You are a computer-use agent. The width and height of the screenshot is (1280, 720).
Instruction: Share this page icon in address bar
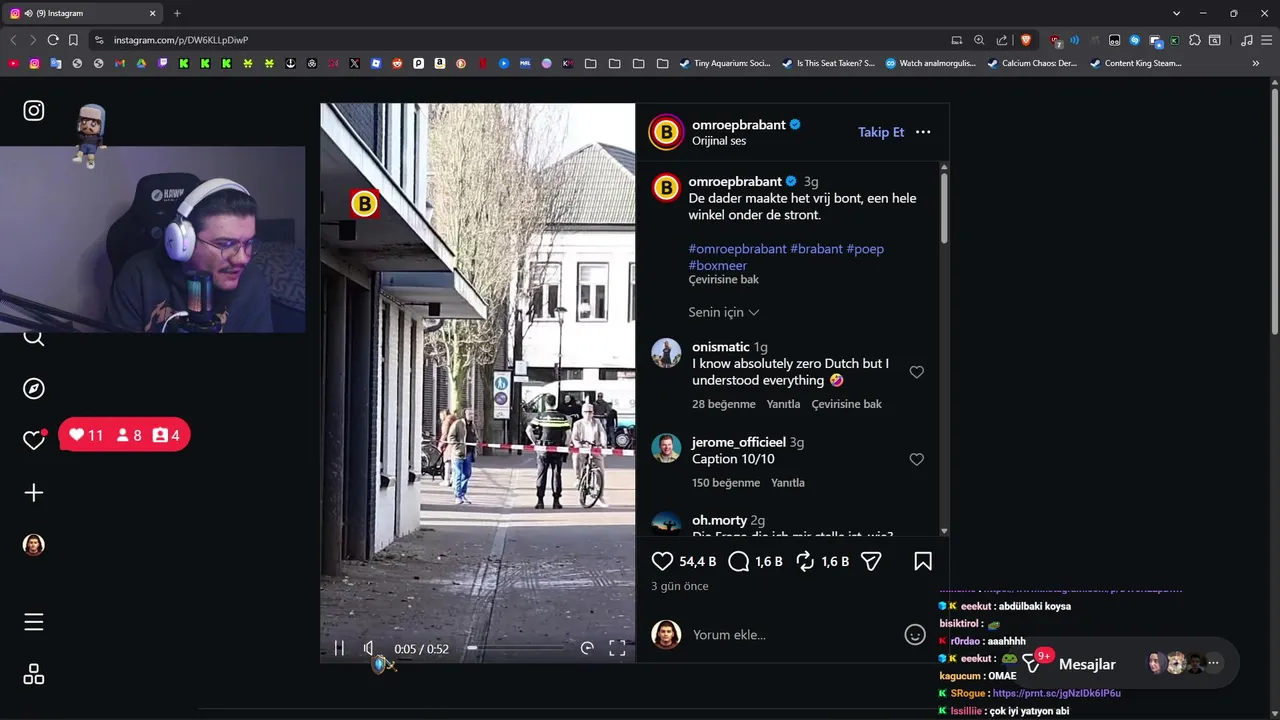click(x=1002, y=40)
